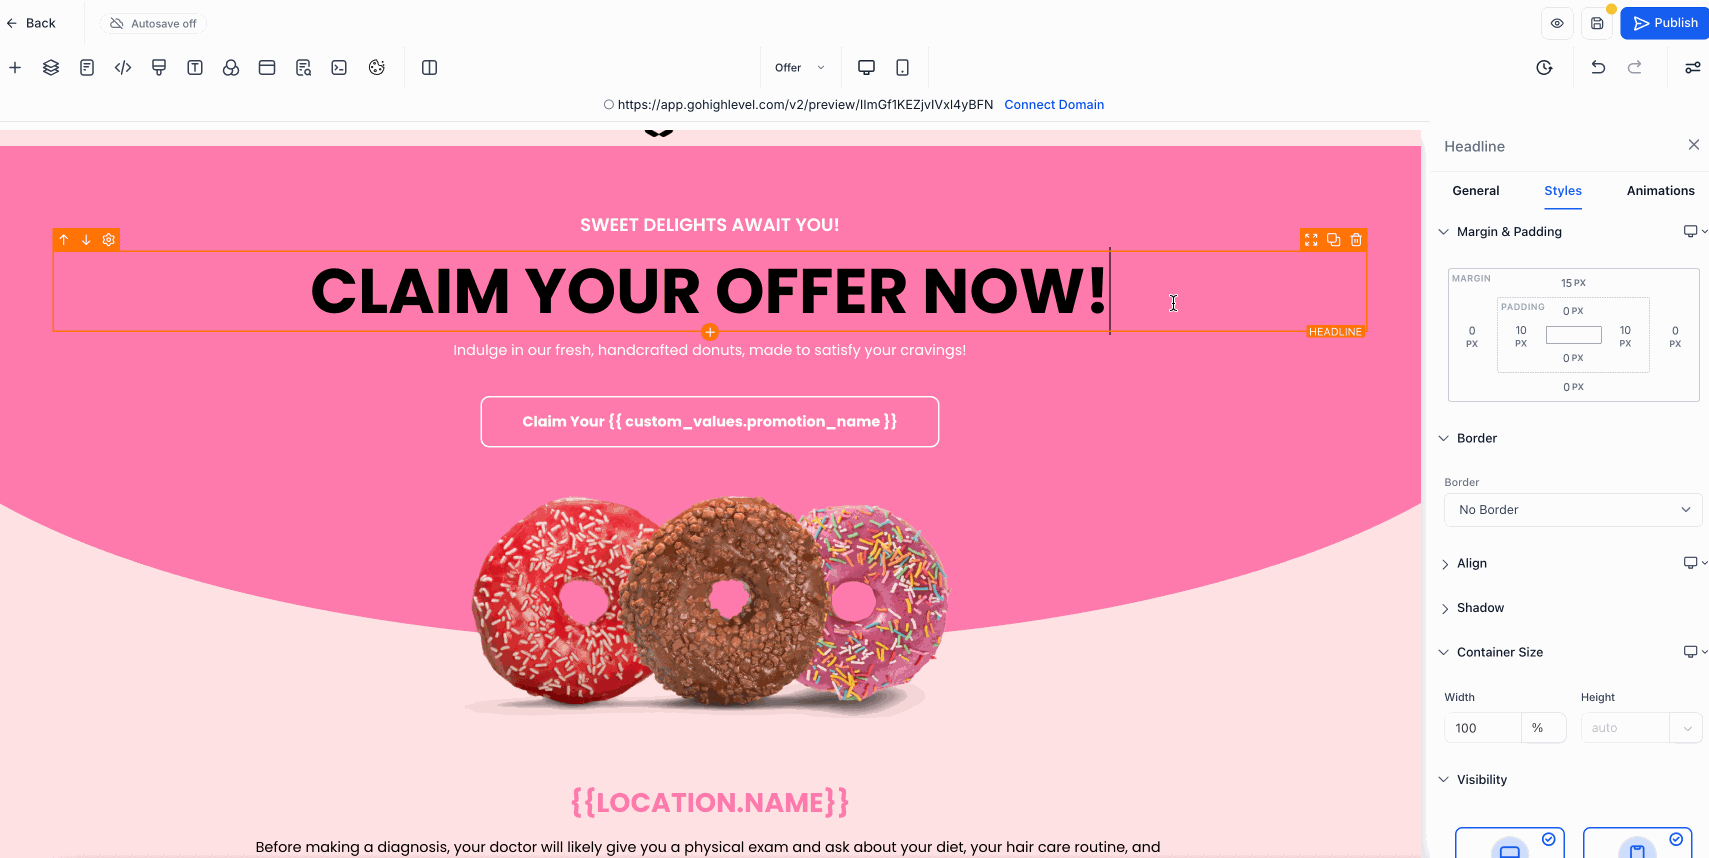Delete the headline element with trash icon
Image resolution: width=1709 pixels, height=858 pixels.
pos(1356,240)
